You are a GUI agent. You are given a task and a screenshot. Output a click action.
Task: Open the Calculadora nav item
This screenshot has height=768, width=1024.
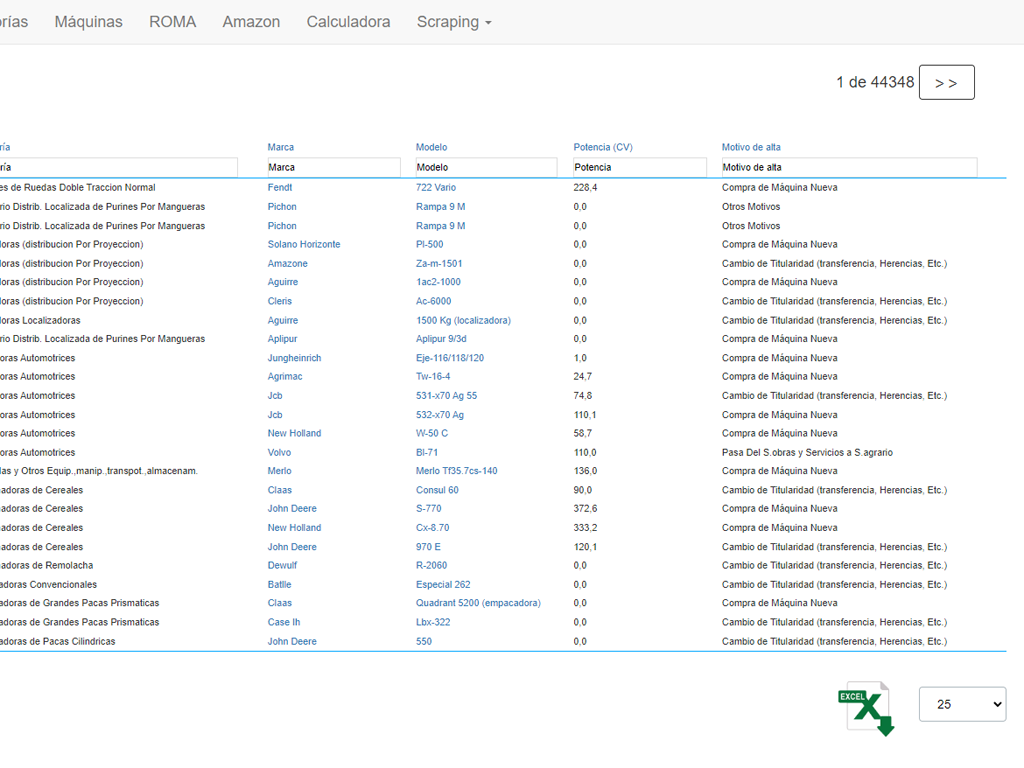point(348,22)
